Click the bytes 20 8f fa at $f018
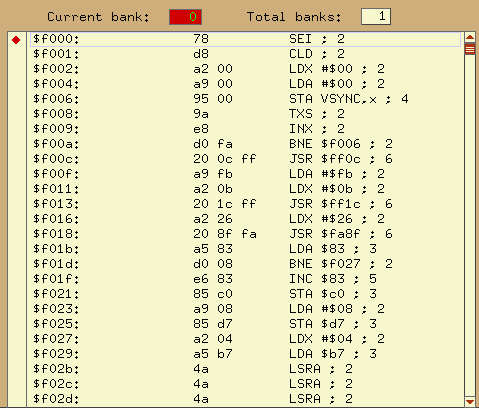The height and width of the screenshot is (408, 479). click(225, 234)
